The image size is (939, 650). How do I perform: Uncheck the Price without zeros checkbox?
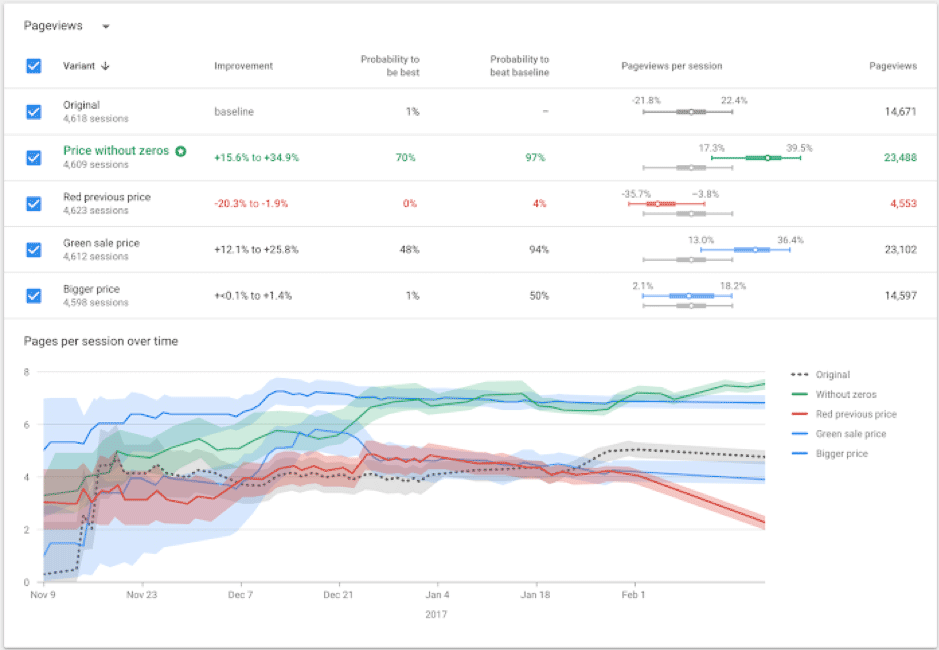click(x=34, y=157)
